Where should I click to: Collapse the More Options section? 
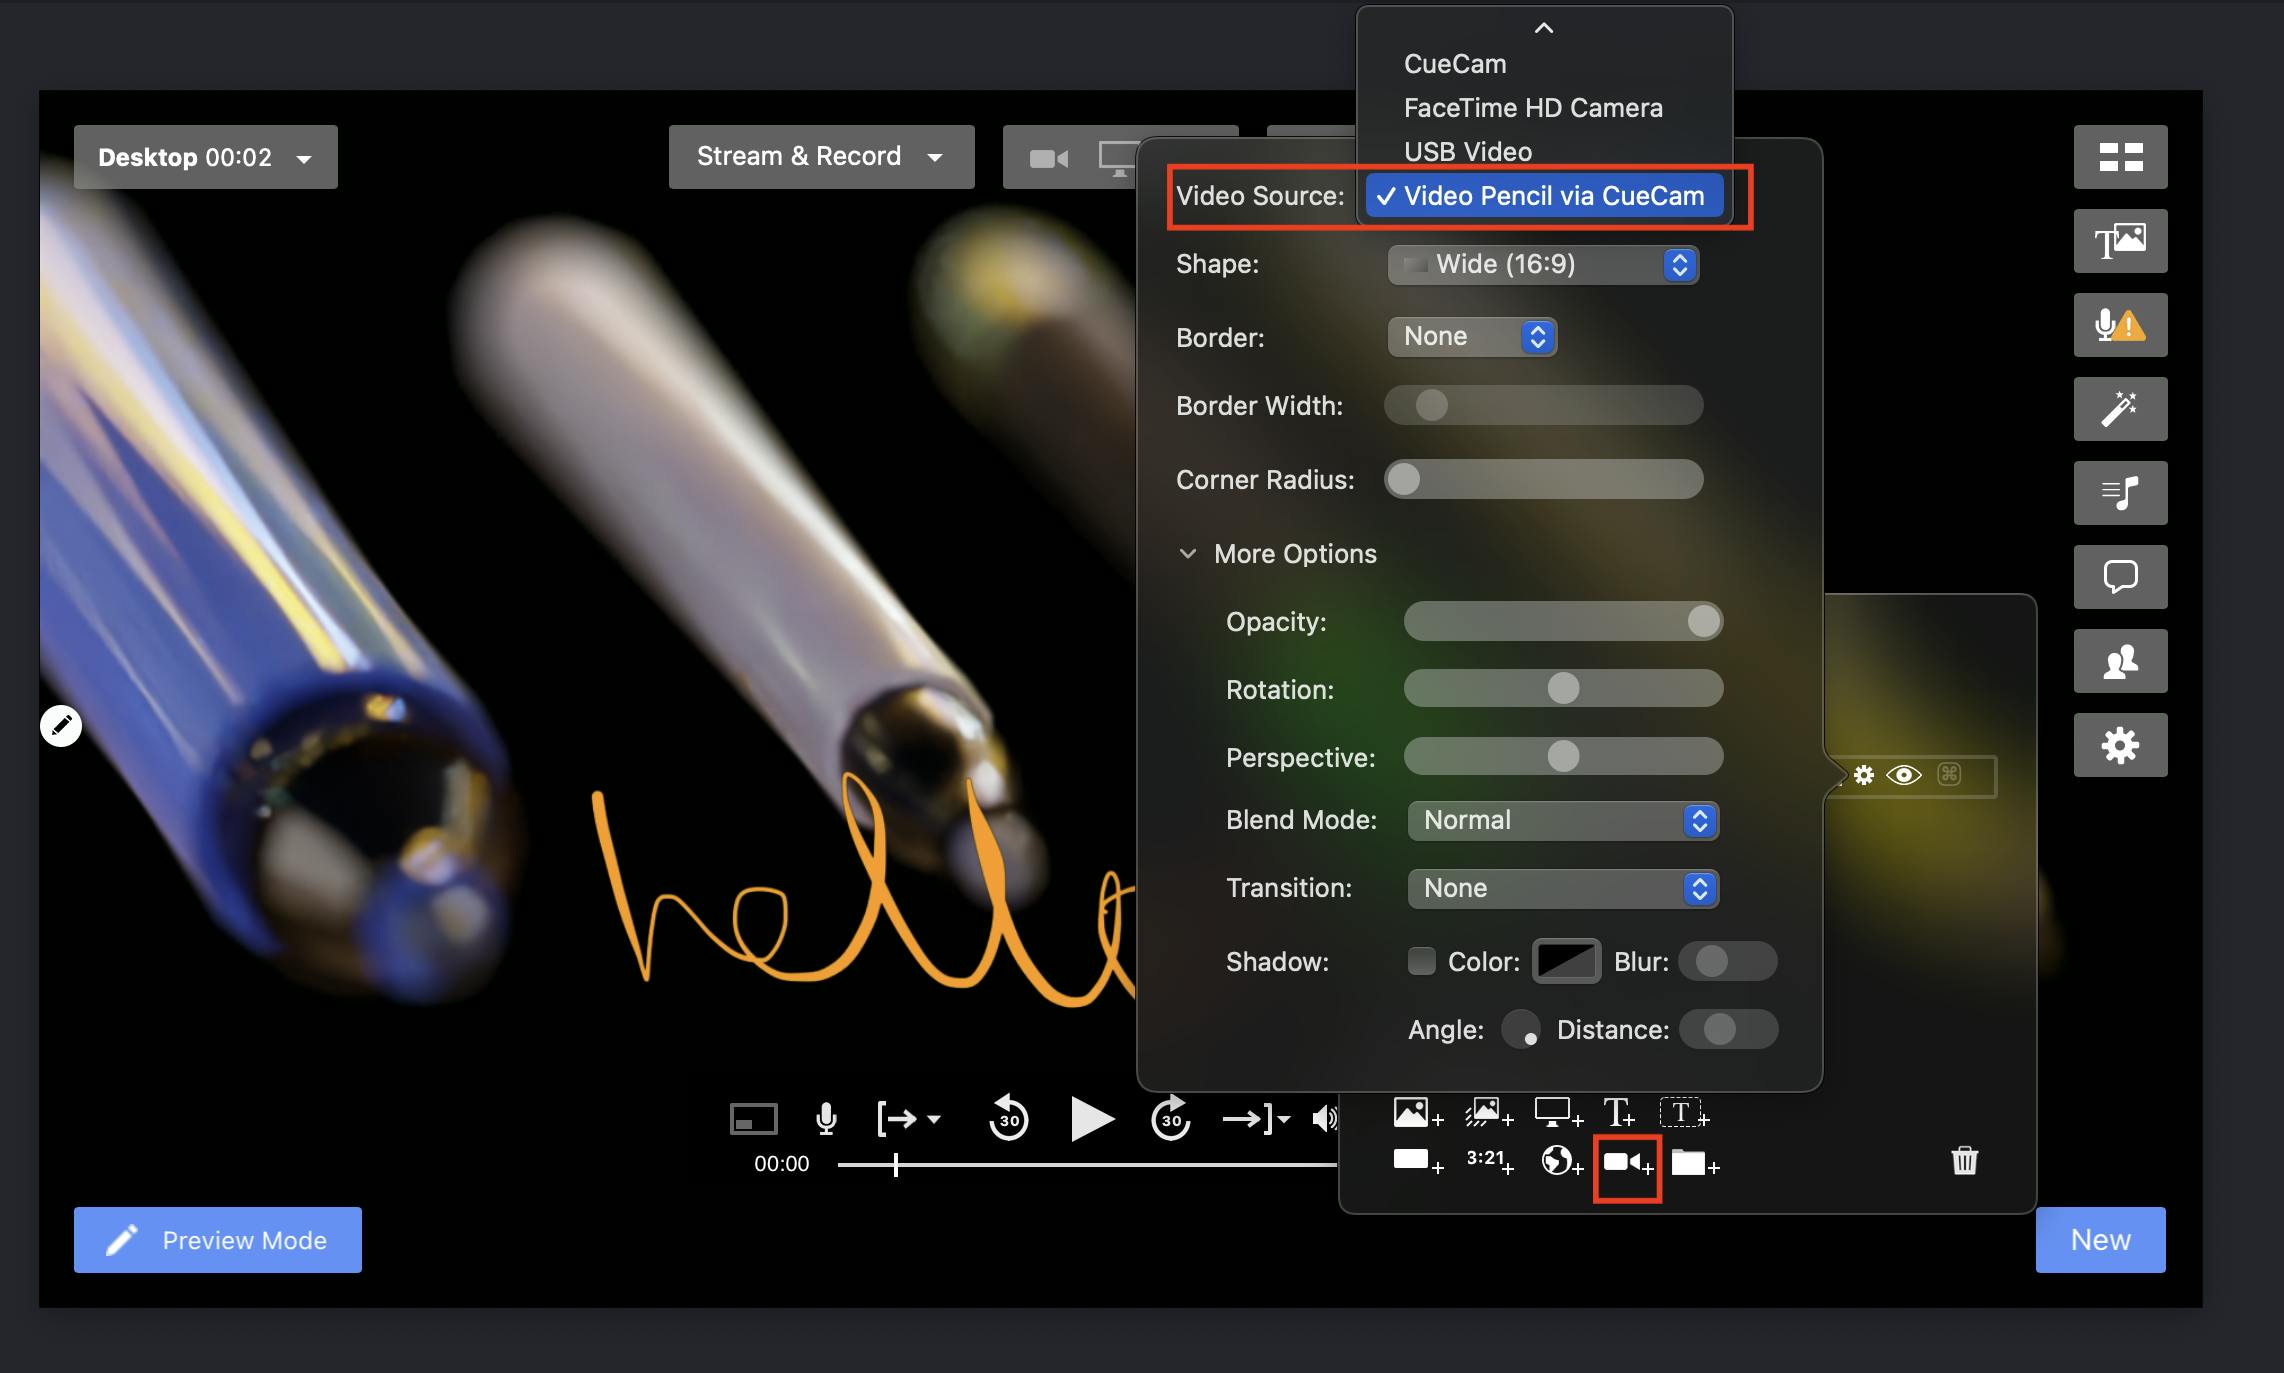click(x=1188, y=554)
